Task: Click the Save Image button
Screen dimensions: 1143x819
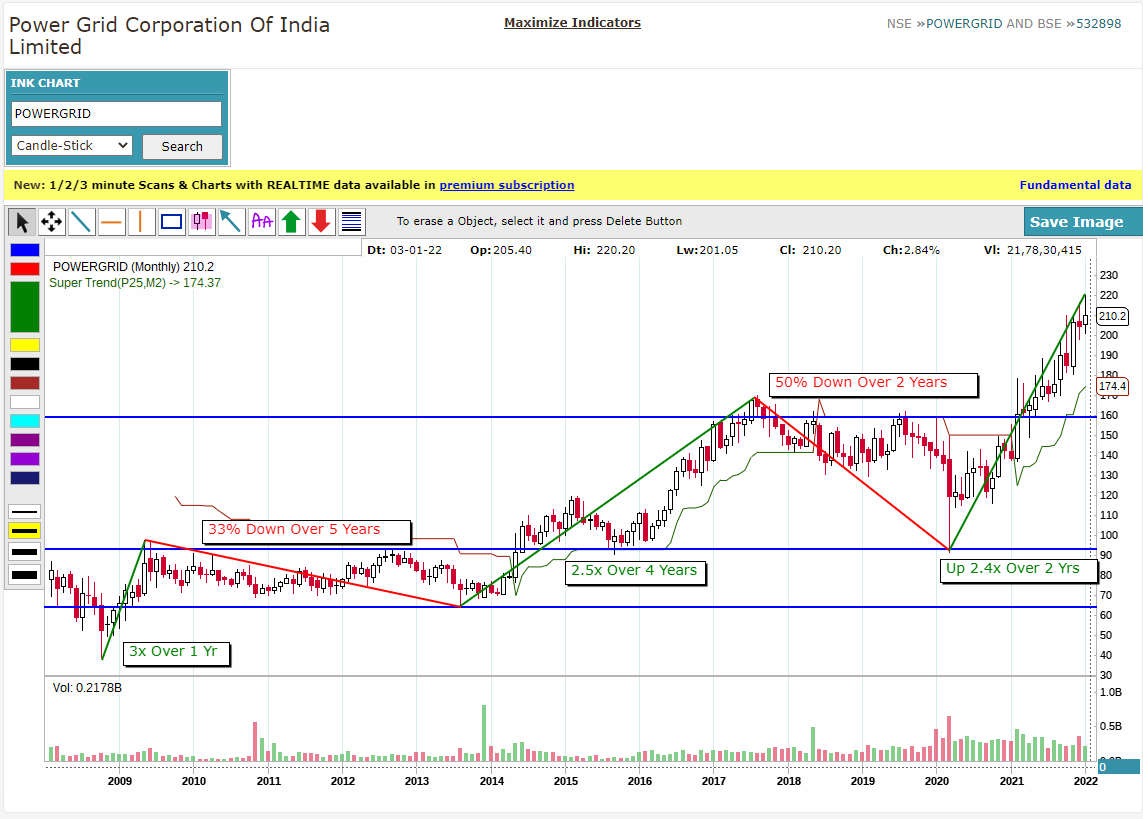Action: [x=1082, y=222]
